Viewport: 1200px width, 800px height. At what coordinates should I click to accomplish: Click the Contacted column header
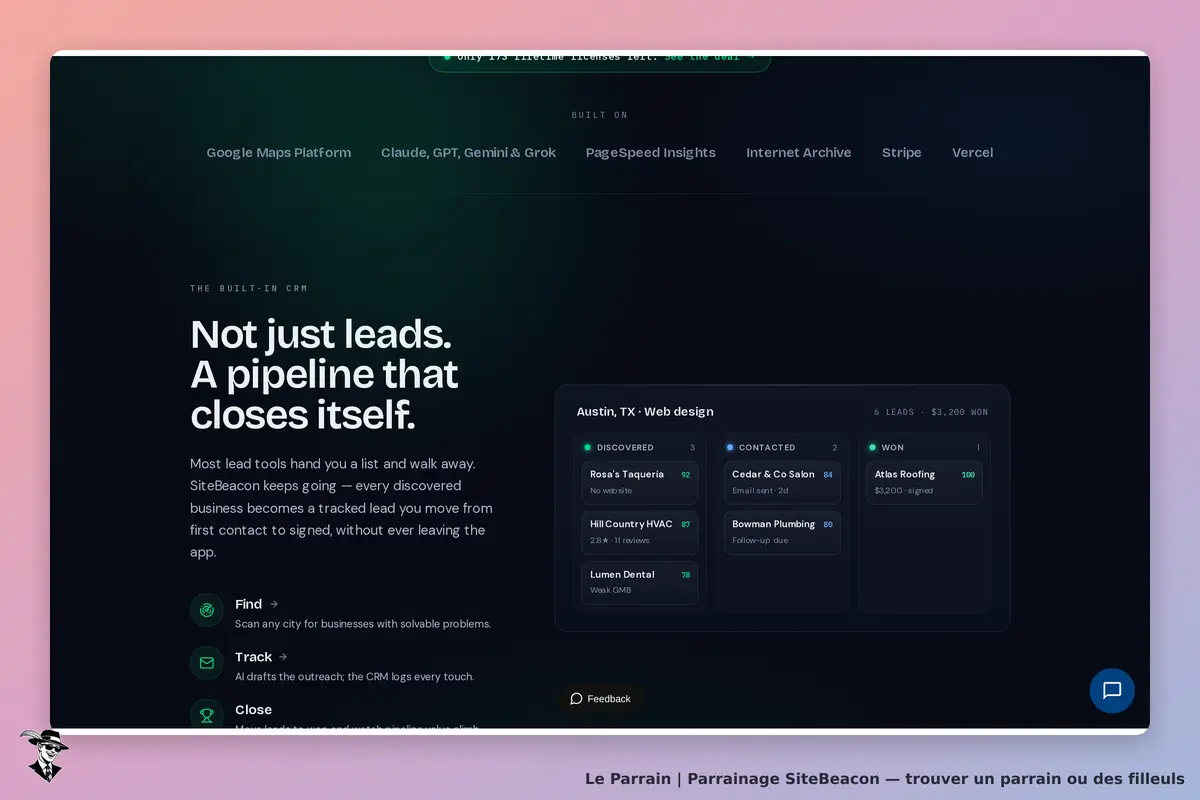(x=782, y=448)
